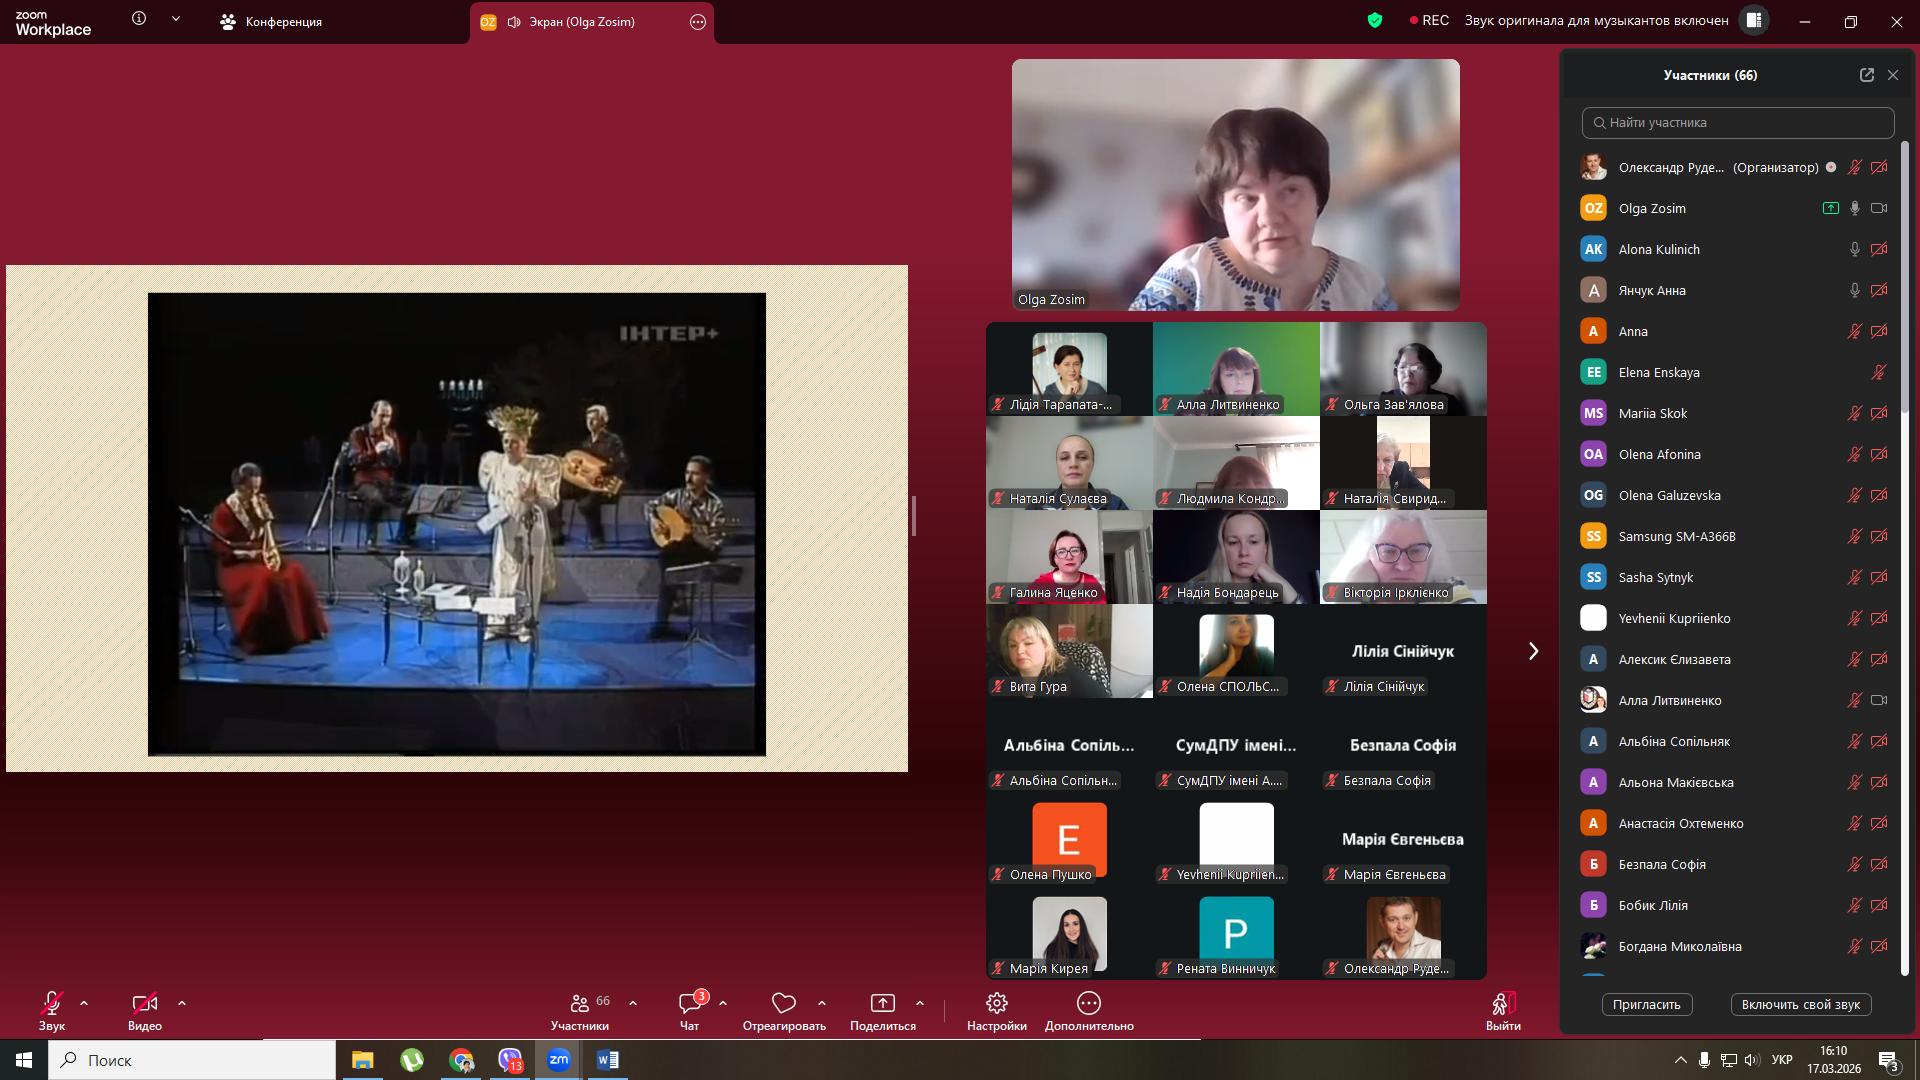Toggle microphone mute Sound button
Viewport: 1920px width, 1080px height.
52,1003
